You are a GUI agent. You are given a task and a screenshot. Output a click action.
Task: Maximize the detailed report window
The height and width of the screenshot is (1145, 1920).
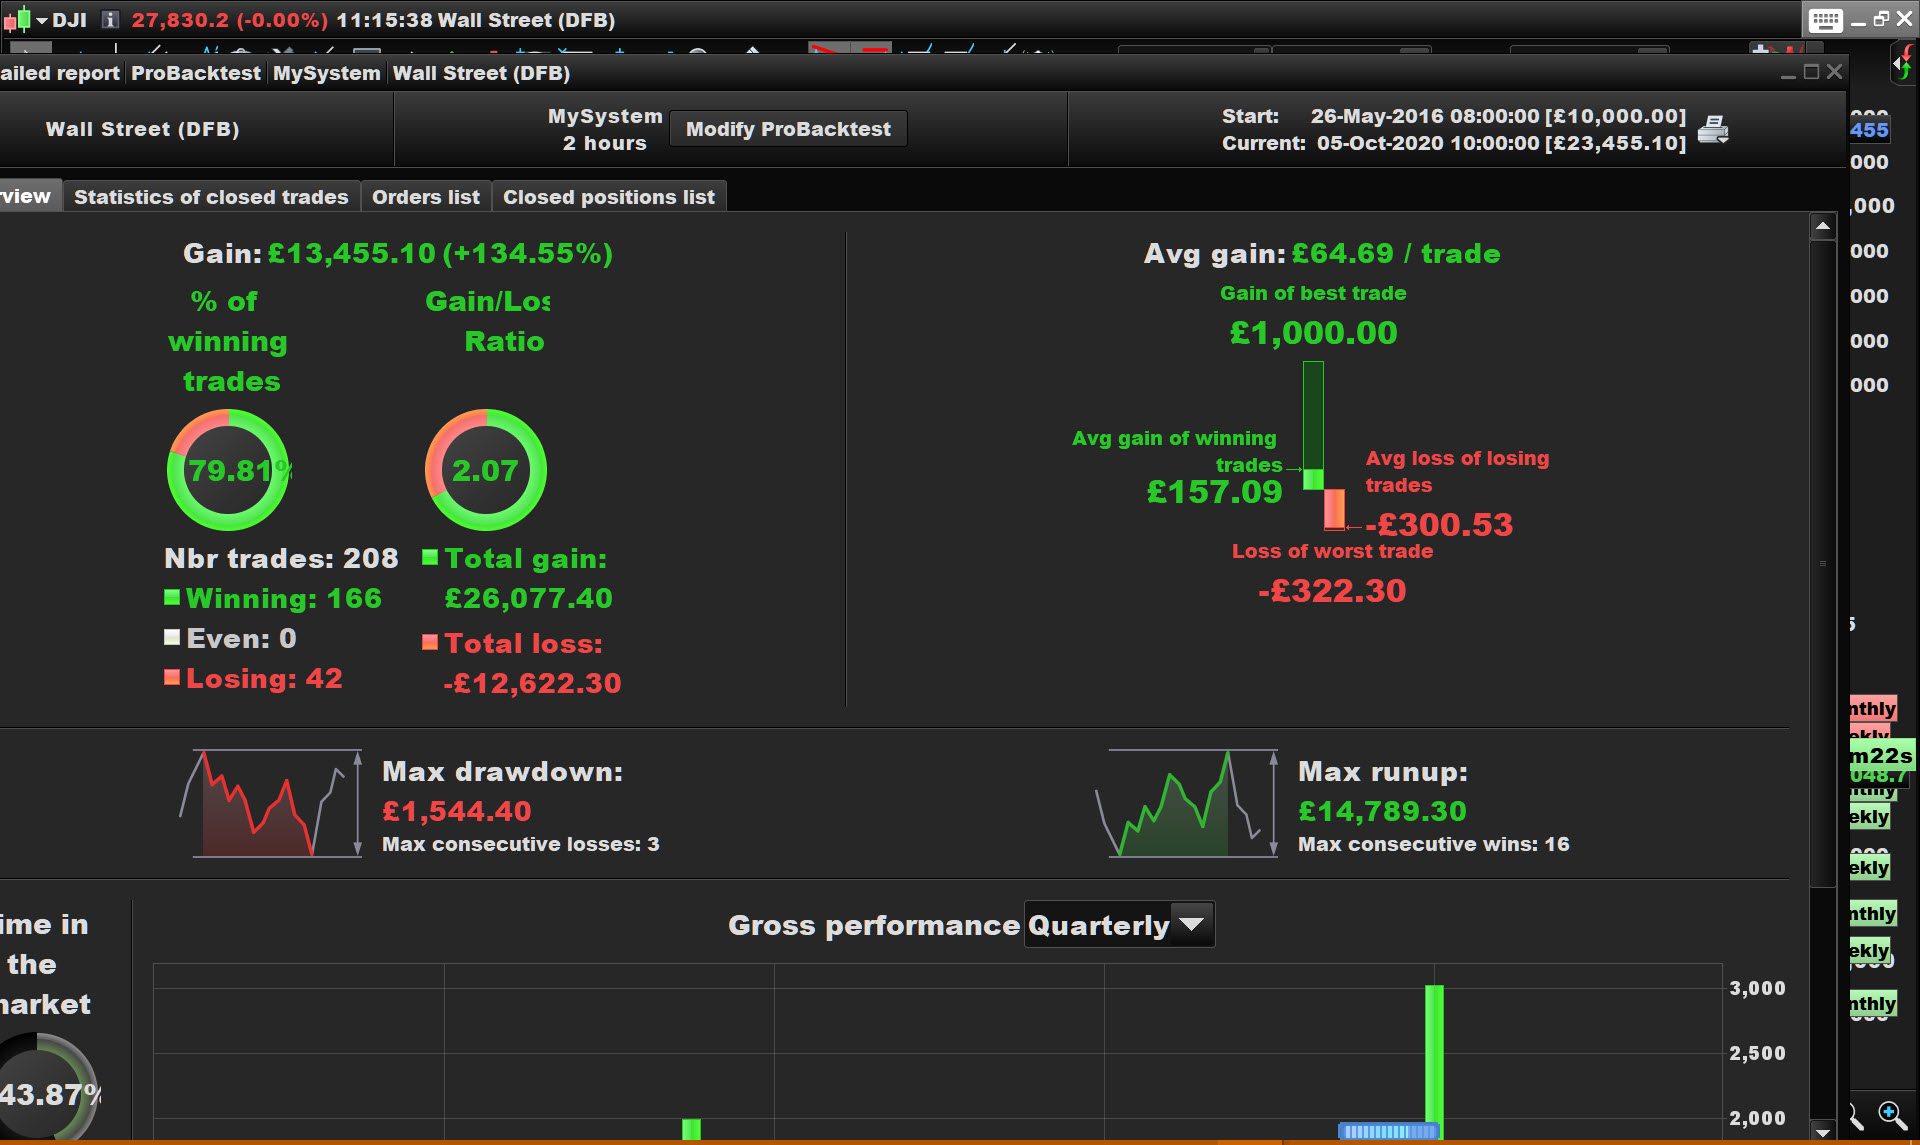coord(1811,72)
